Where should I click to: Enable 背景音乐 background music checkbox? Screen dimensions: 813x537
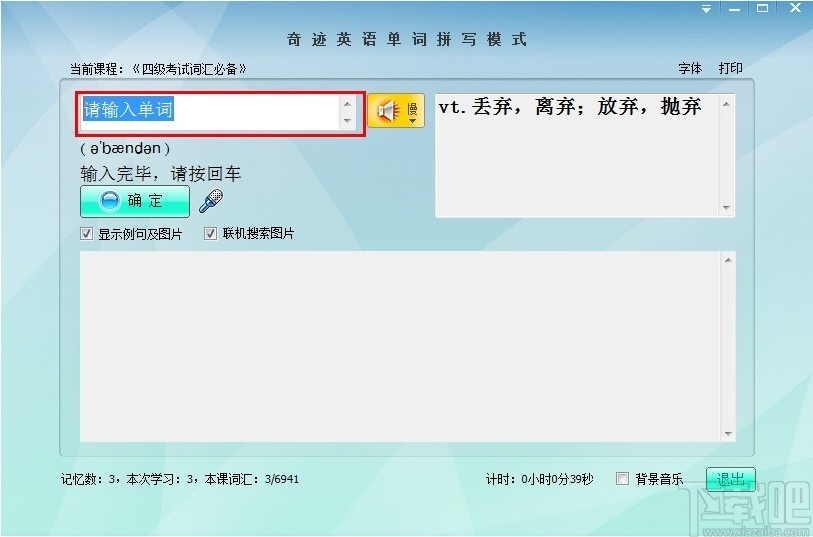[x=622, y=478]
